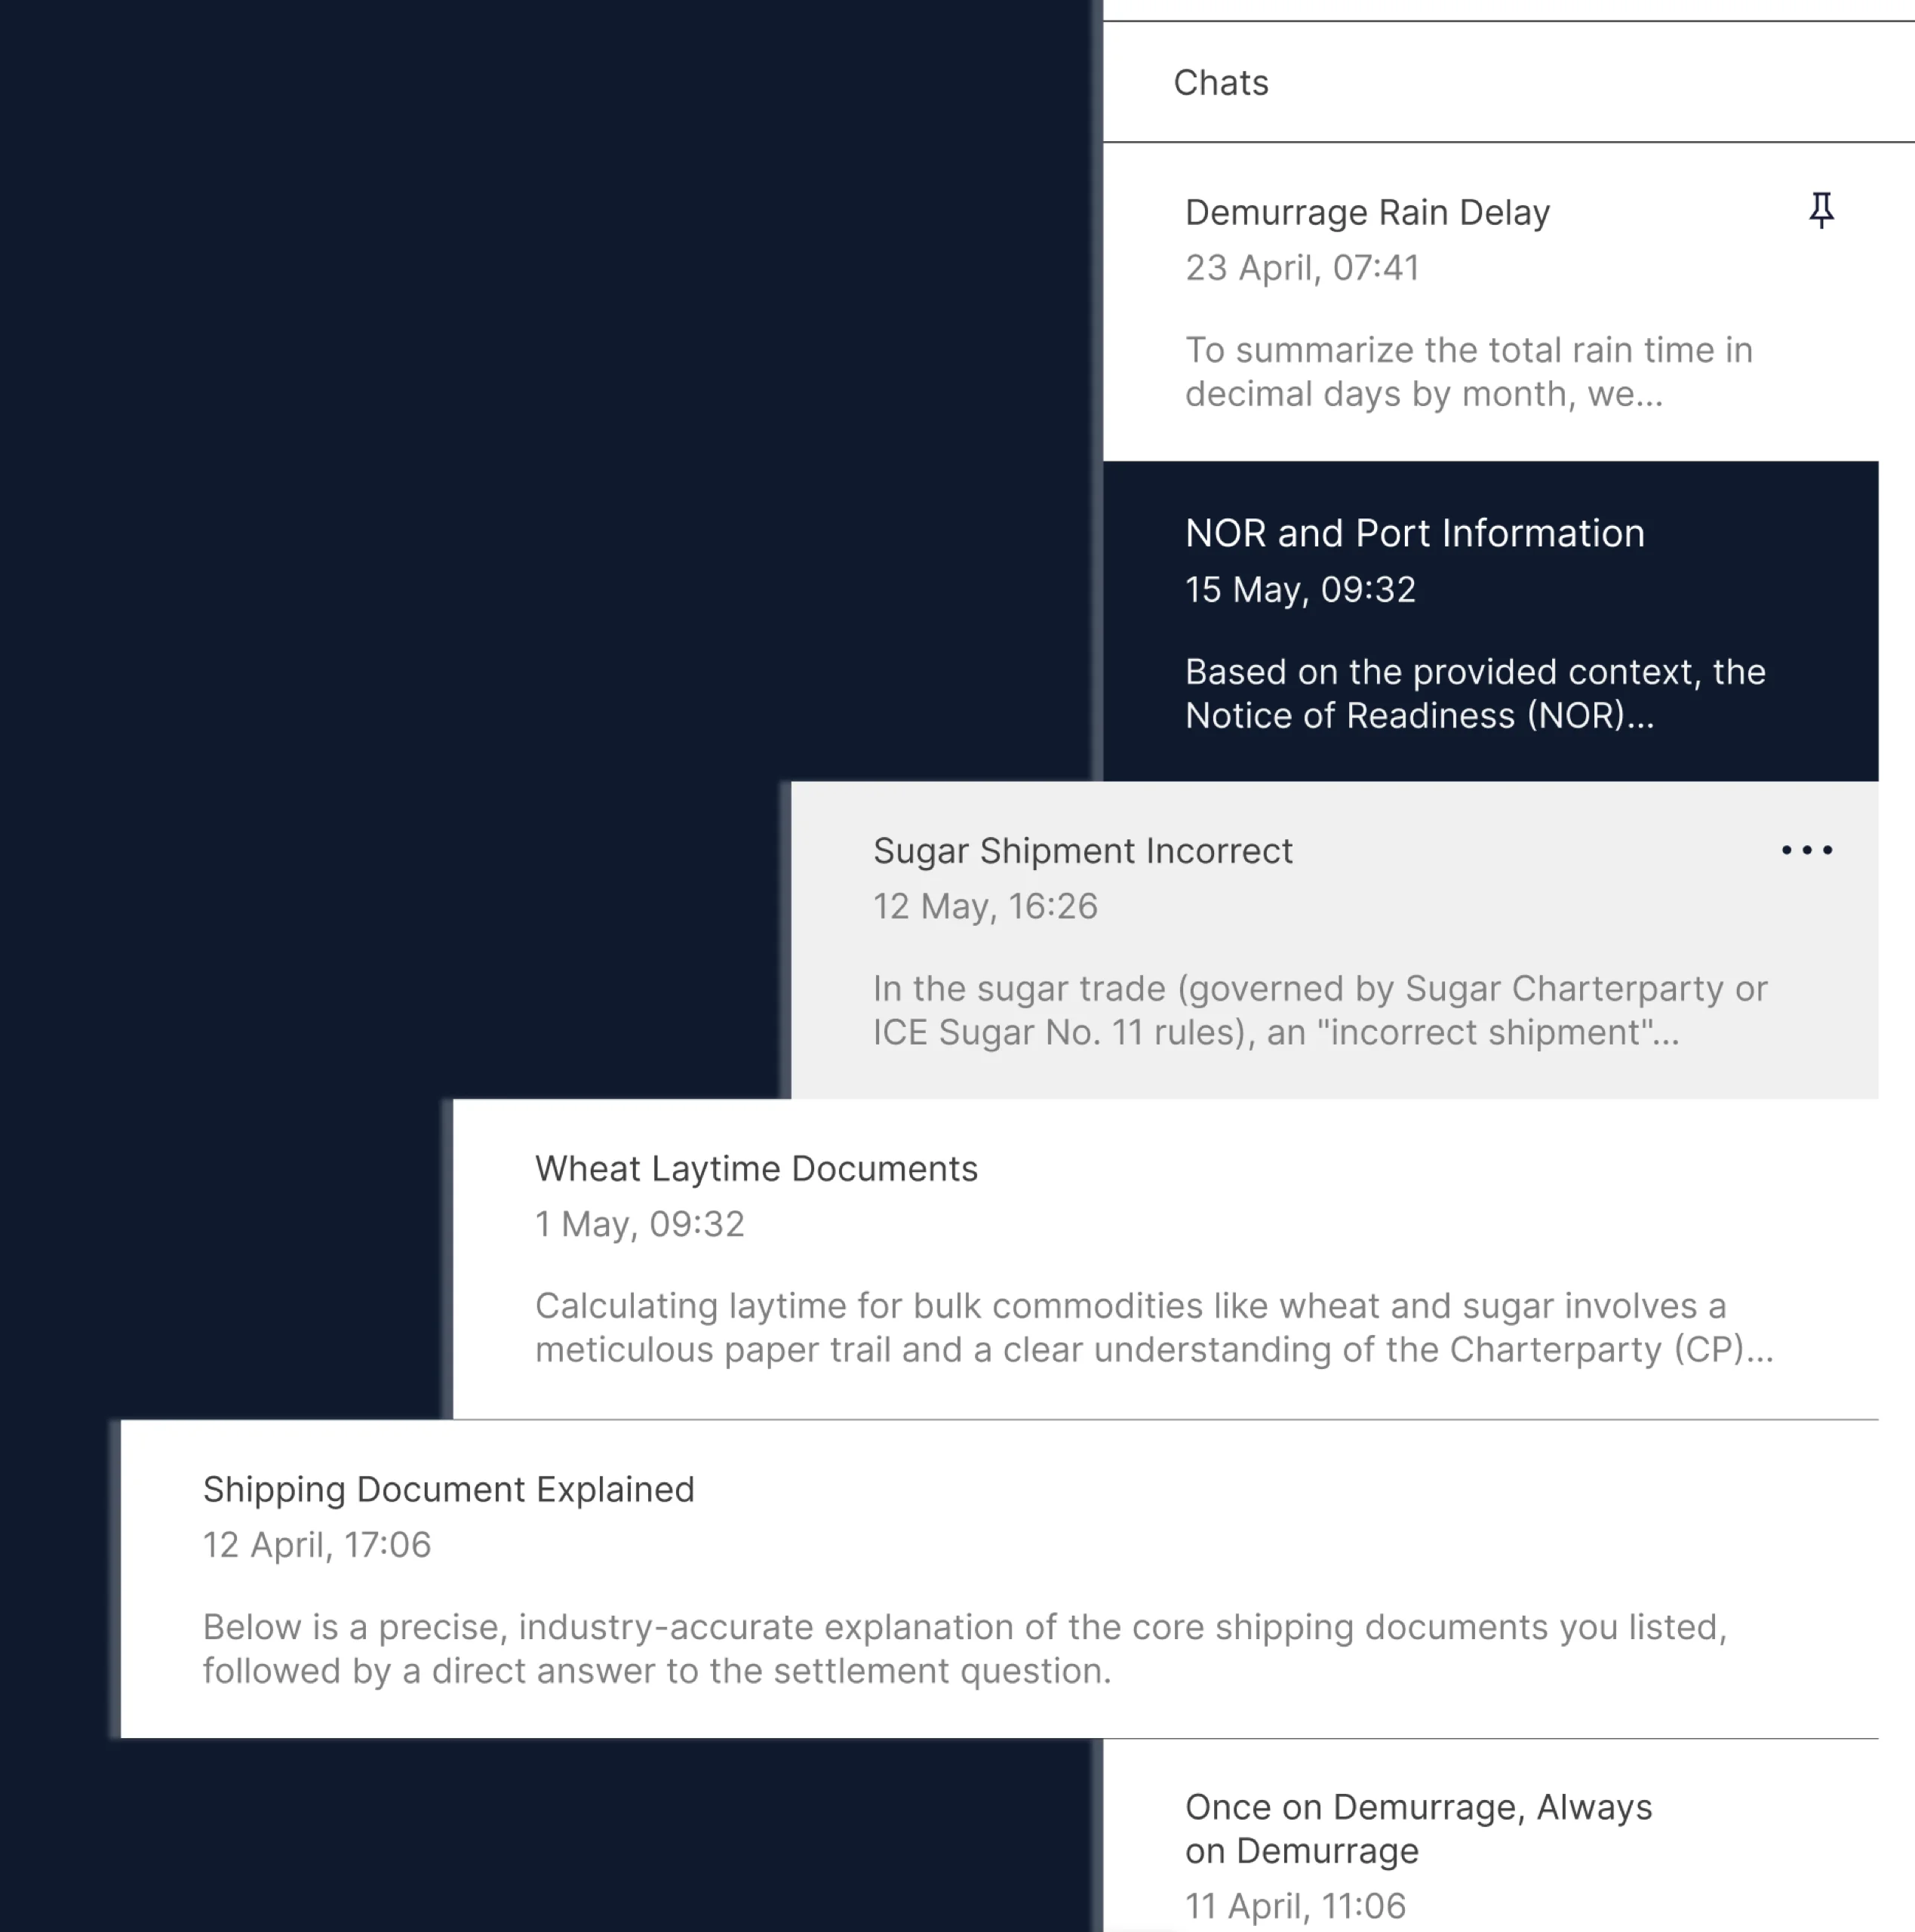Click the 23 April, 07:41 timestamp
Screen dimensions: 1915x1932
pyautogui.click(x=1302, y=268)
